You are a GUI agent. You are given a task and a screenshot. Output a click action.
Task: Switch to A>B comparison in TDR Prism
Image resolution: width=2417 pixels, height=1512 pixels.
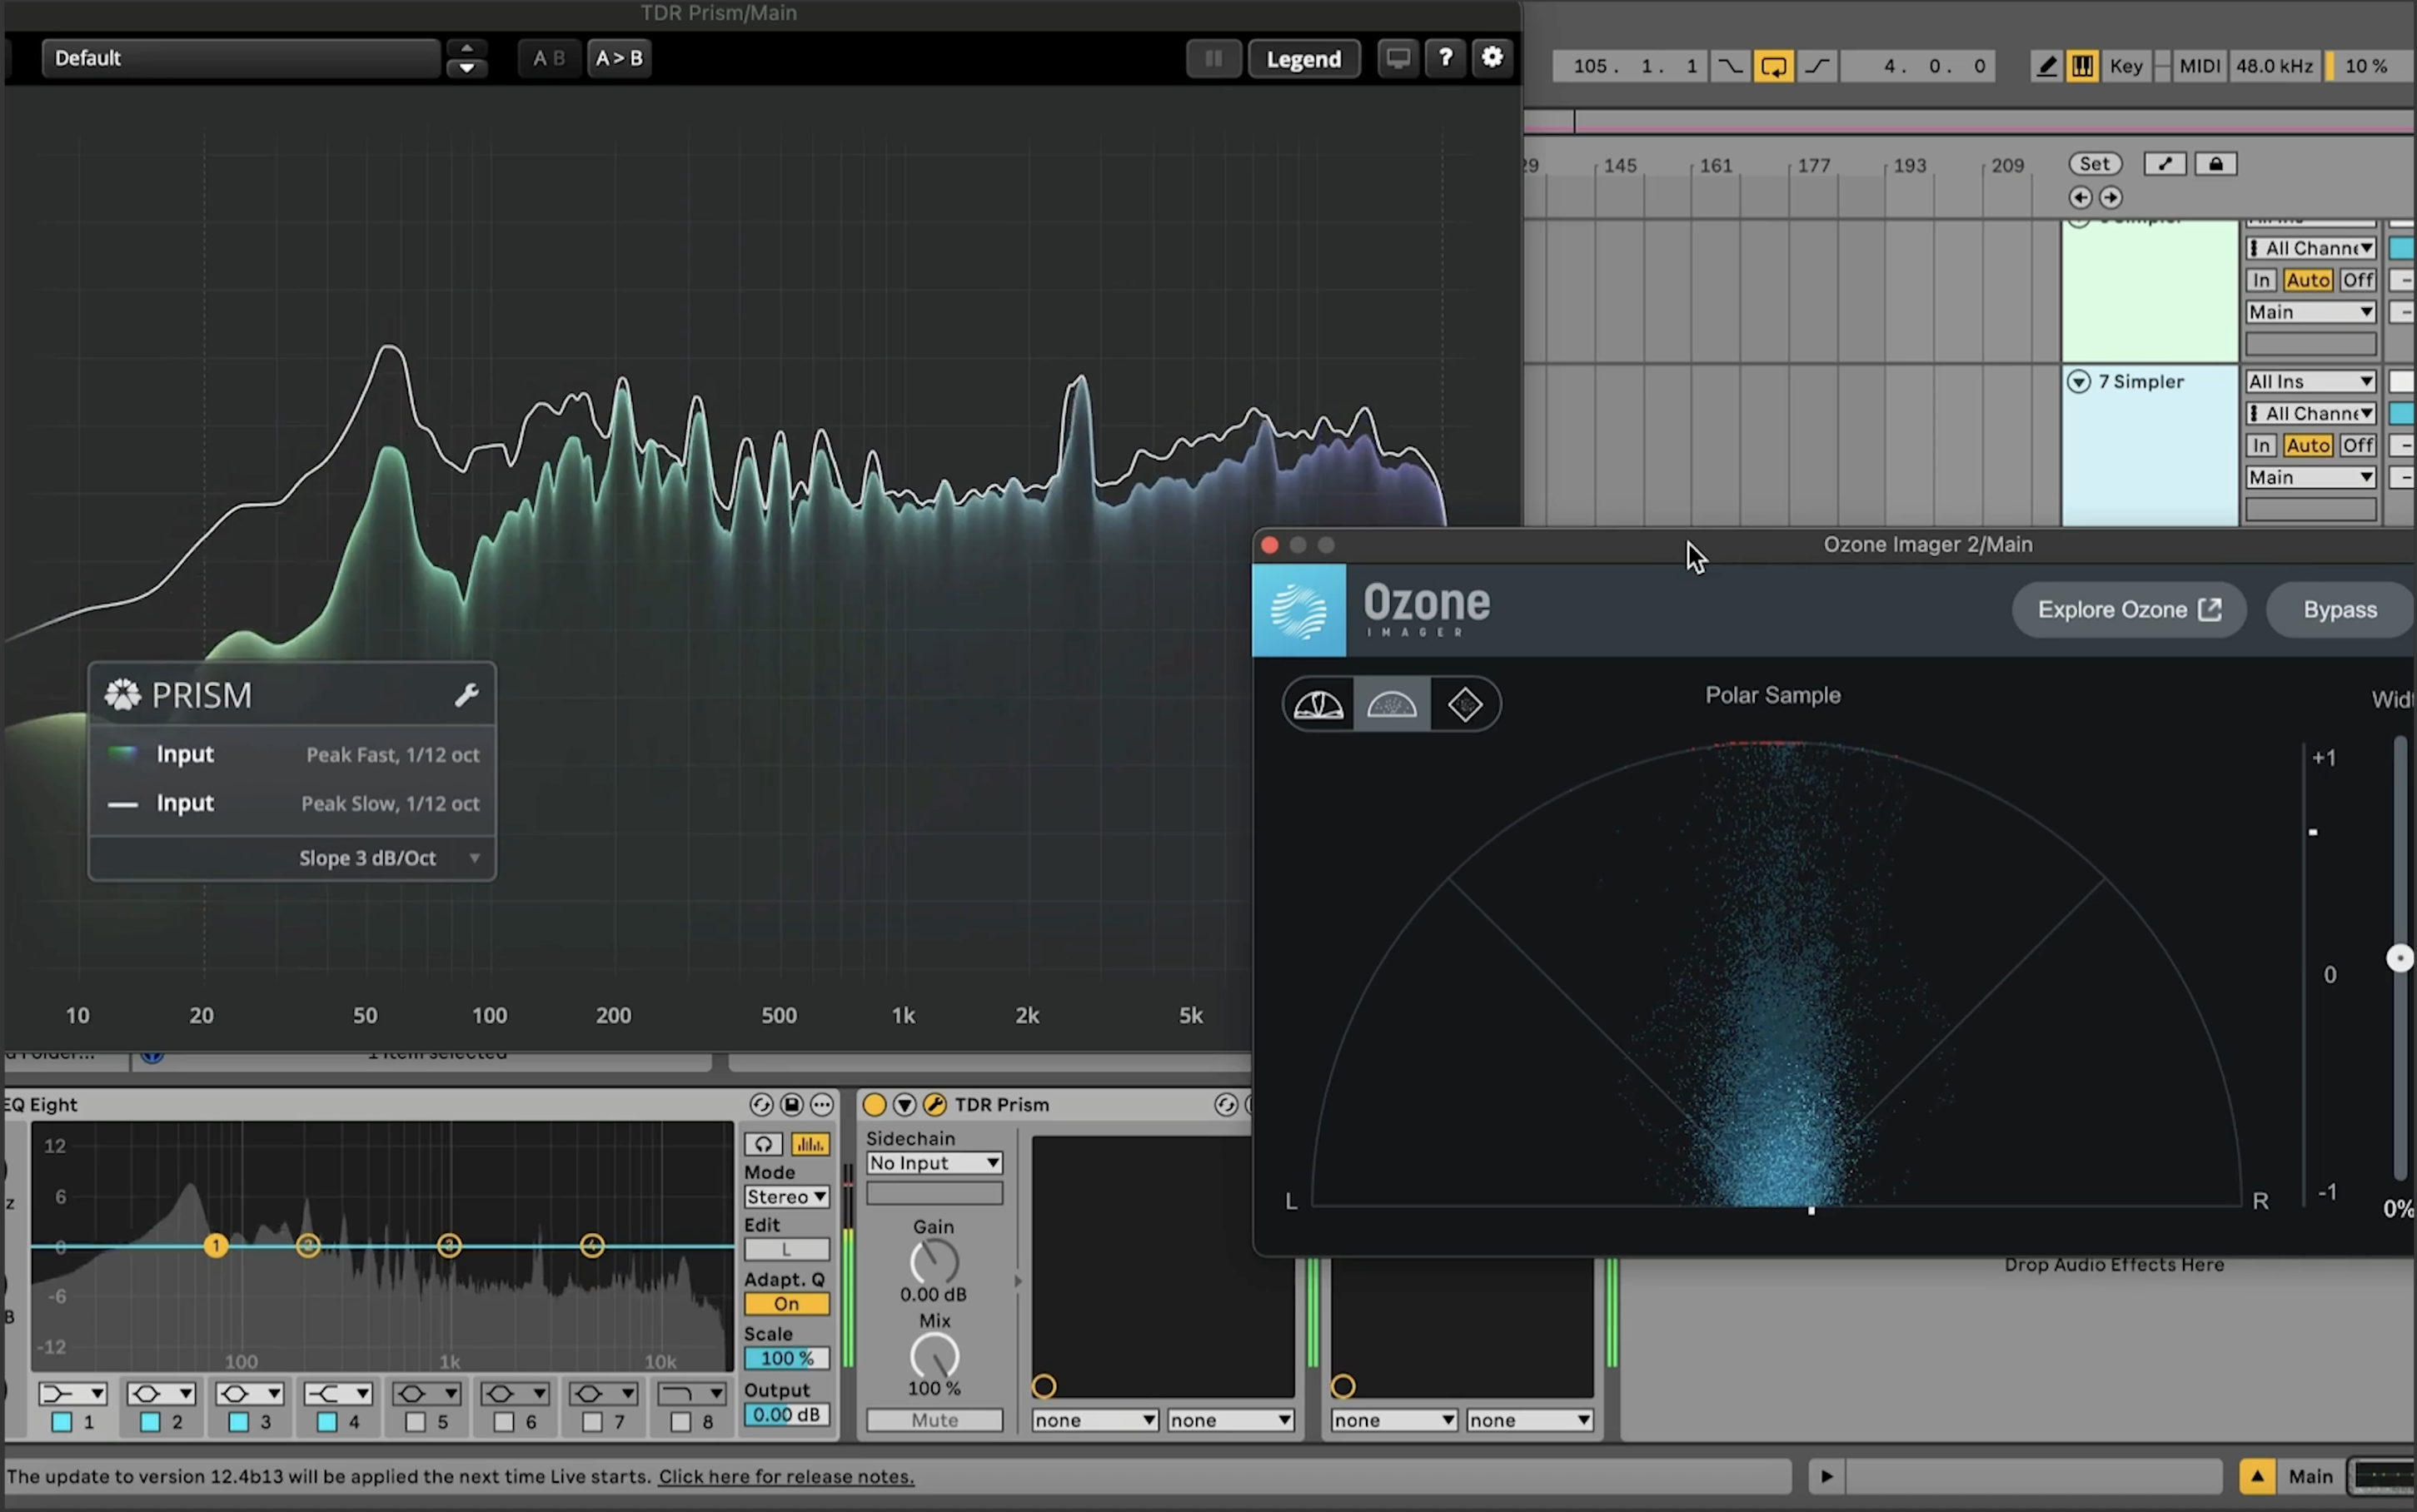point(618,58)
